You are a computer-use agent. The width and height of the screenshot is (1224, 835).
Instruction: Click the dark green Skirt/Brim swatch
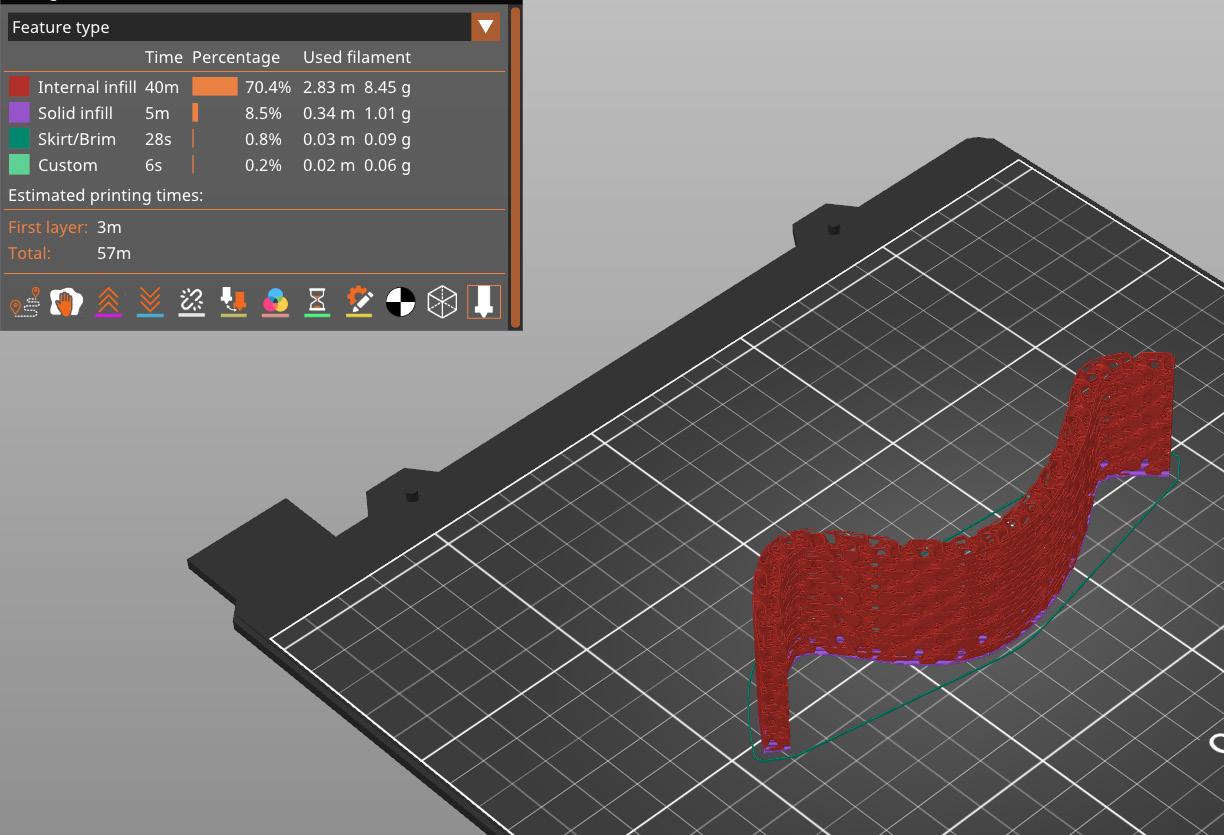pyautogui.click(x=19, y=139)
